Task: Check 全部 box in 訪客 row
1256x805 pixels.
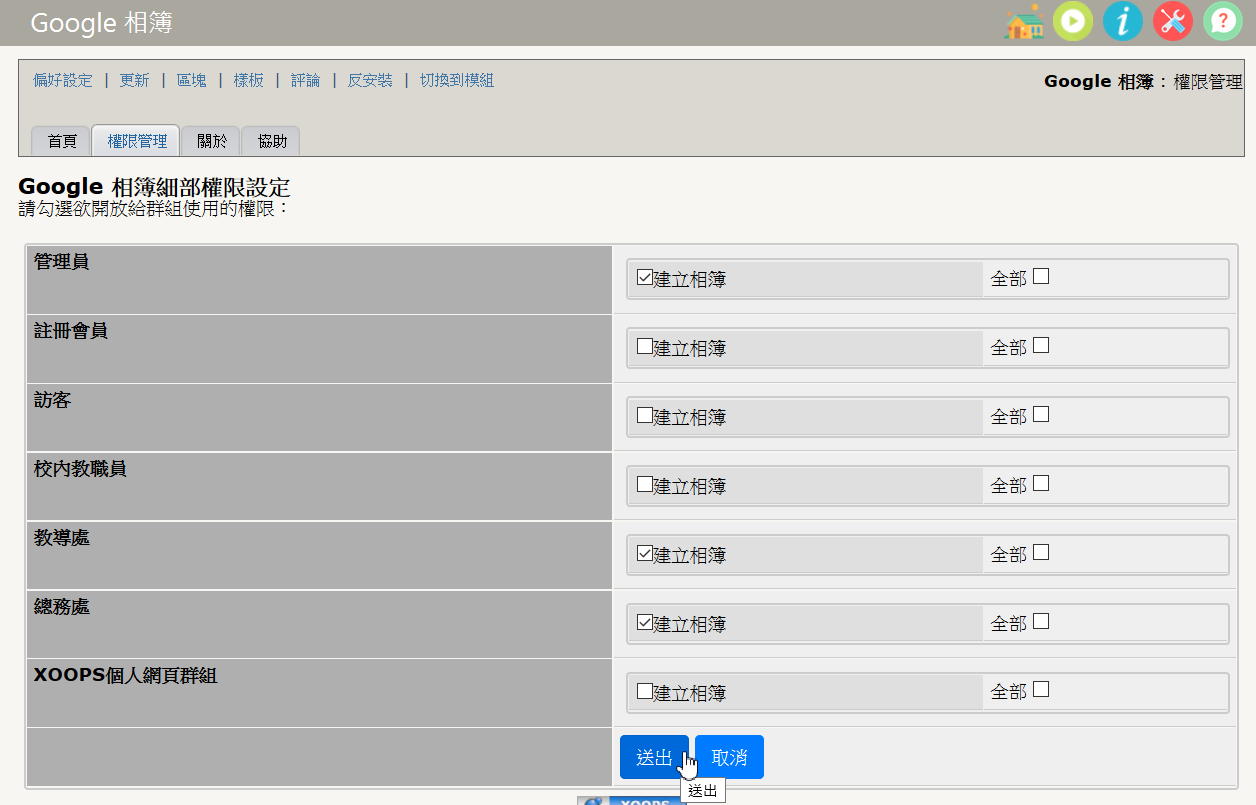Action: coord(1041,414)
